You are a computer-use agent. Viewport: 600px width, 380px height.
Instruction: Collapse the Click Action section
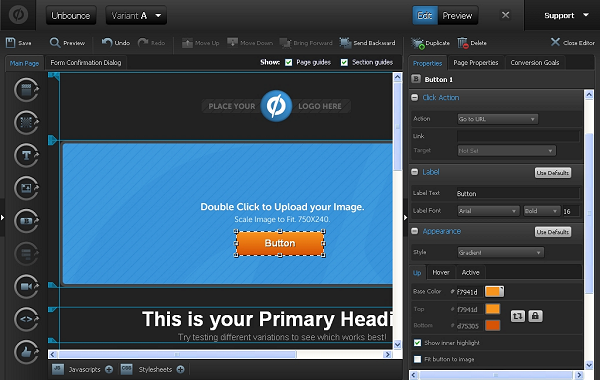click(415, 98)
